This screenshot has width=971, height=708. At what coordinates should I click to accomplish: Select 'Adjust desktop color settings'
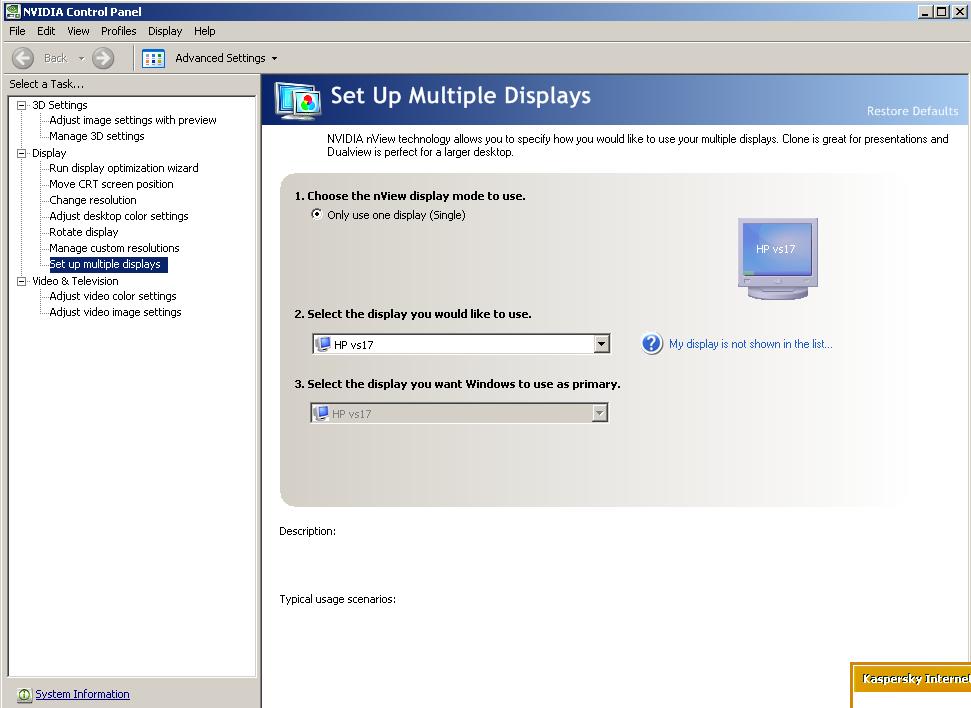pyautogui.click(x=119, y=216)
